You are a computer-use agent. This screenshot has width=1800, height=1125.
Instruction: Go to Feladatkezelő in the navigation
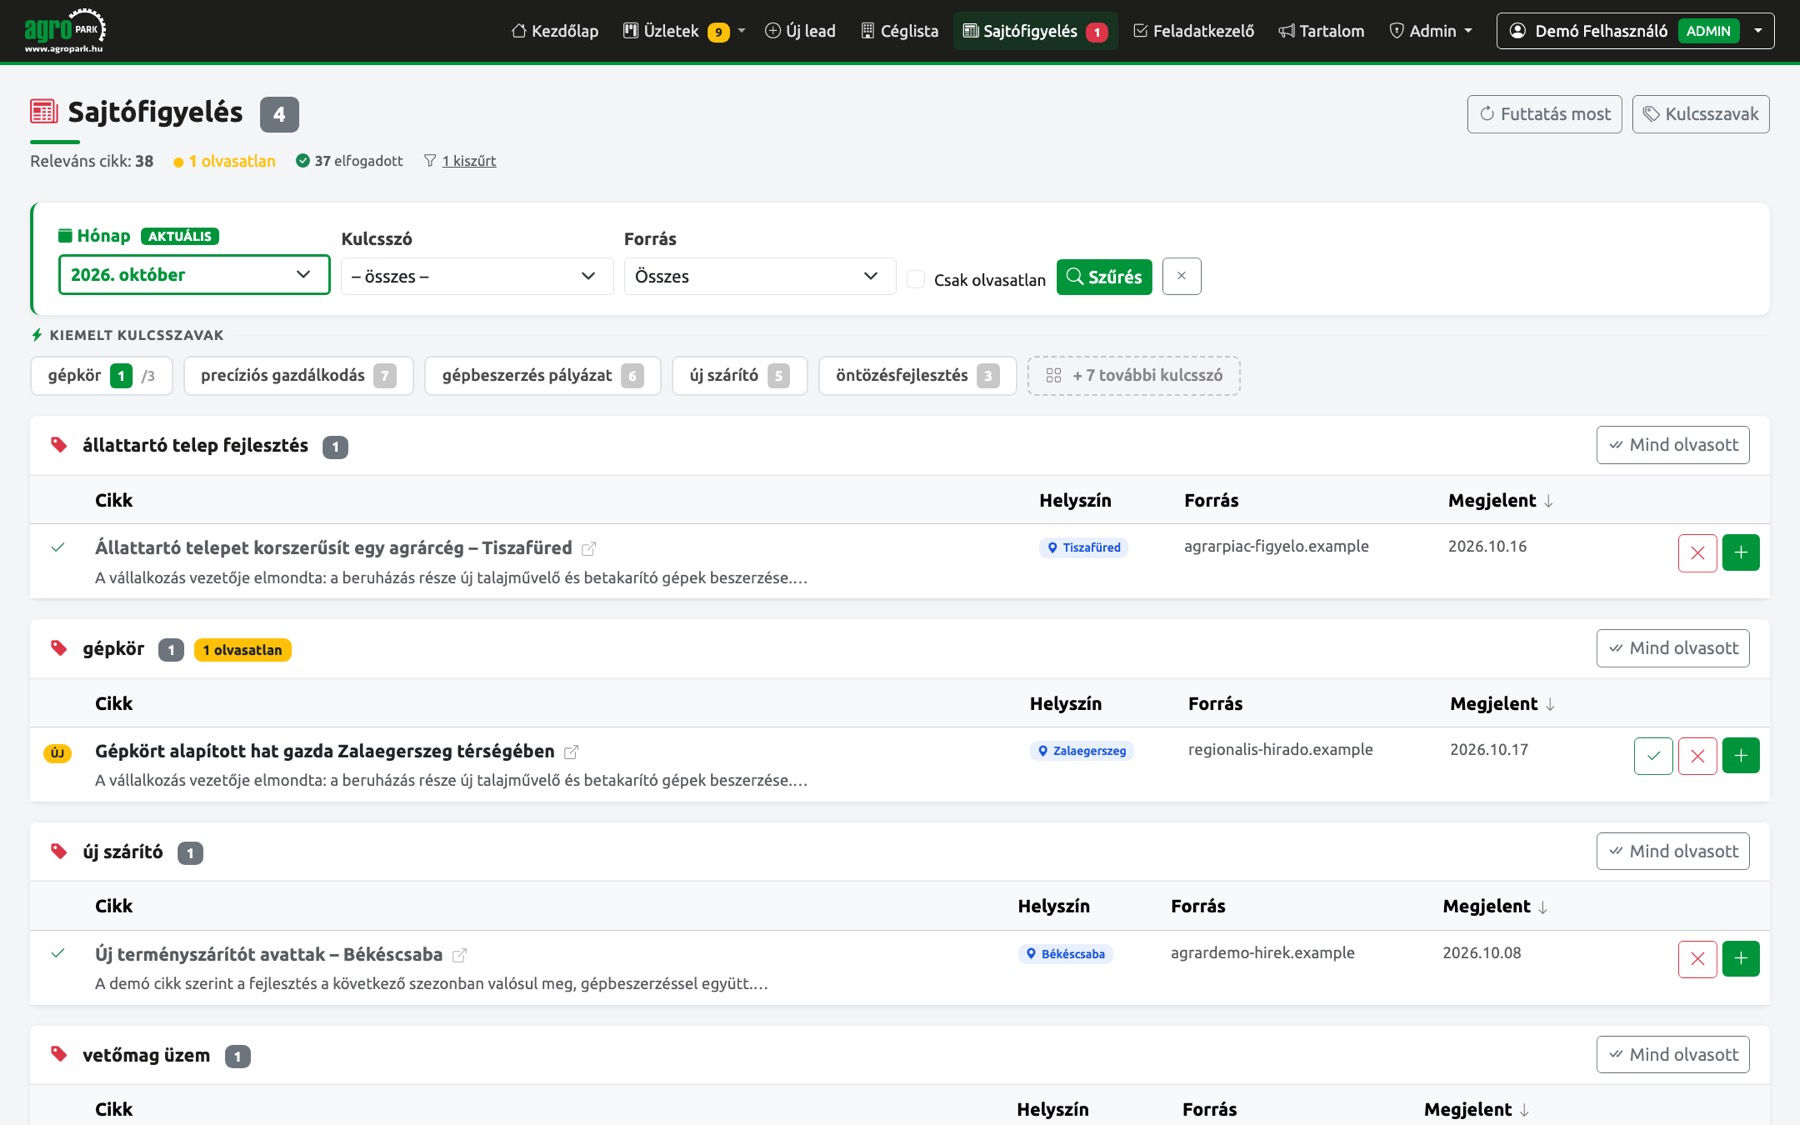[x=1193, y=31]
